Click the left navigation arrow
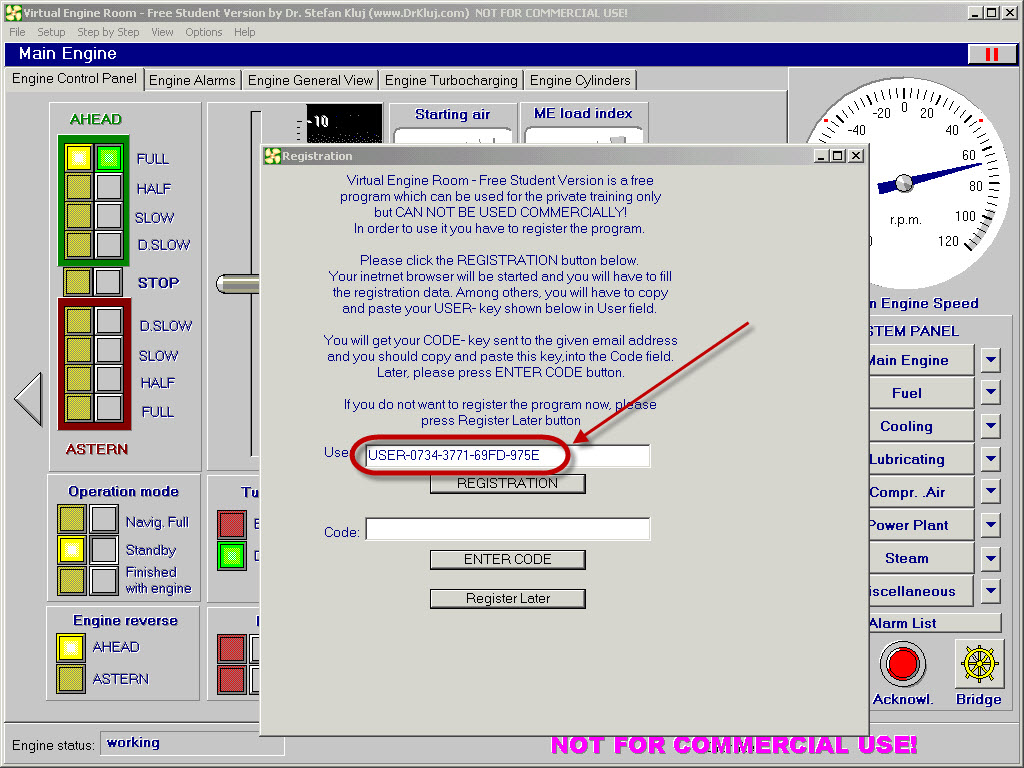 (28, 399)
